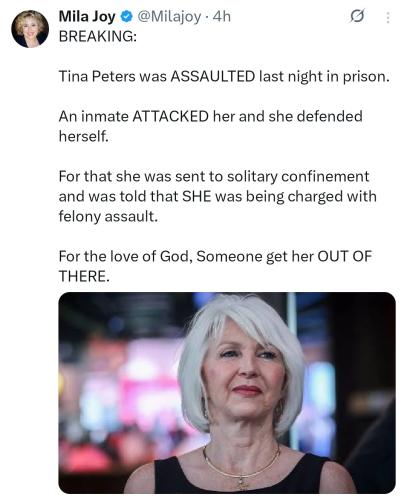Click the word ATTACKED in the tweet
Screen dimensions: 407x500
pyautogui.click(x=171, y=116)
